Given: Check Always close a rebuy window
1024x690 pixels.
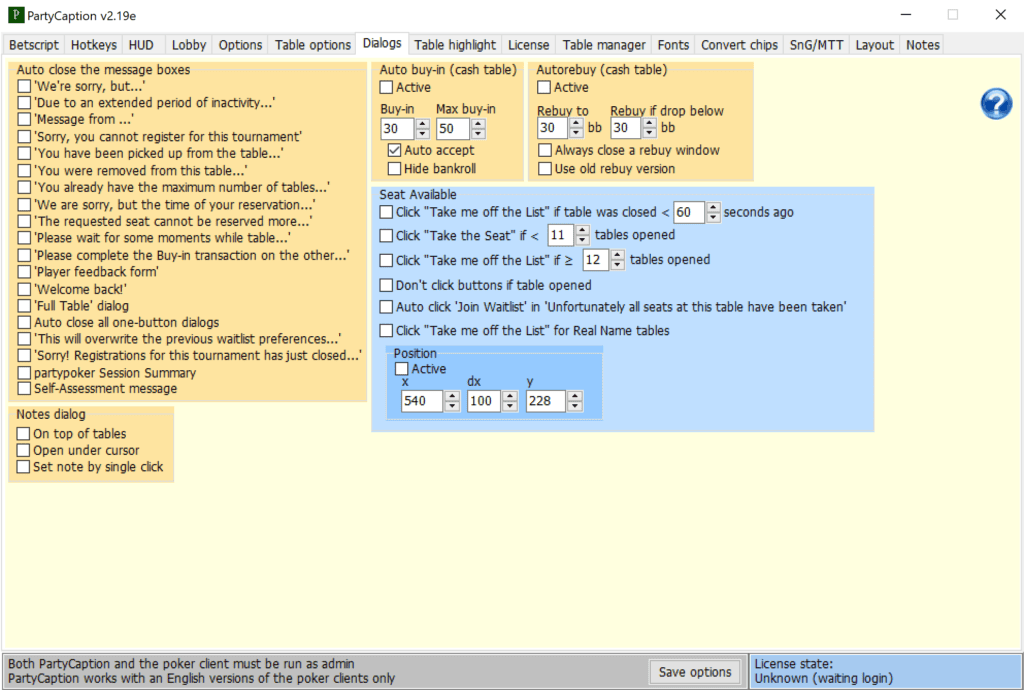Looking at the screenshot, I should click(x=545, y=150).
